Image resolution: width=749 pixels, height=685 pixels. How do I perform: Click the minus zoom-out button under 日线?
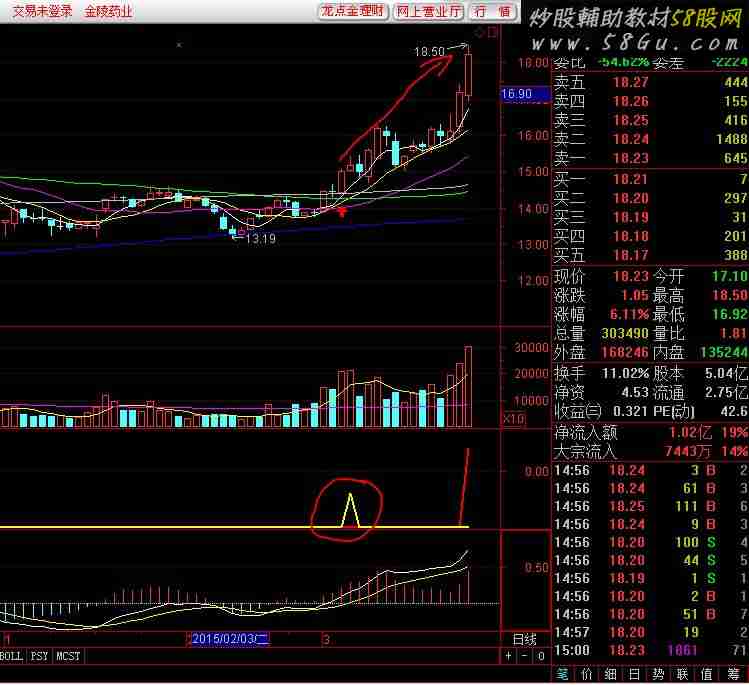tap(524, 656)
